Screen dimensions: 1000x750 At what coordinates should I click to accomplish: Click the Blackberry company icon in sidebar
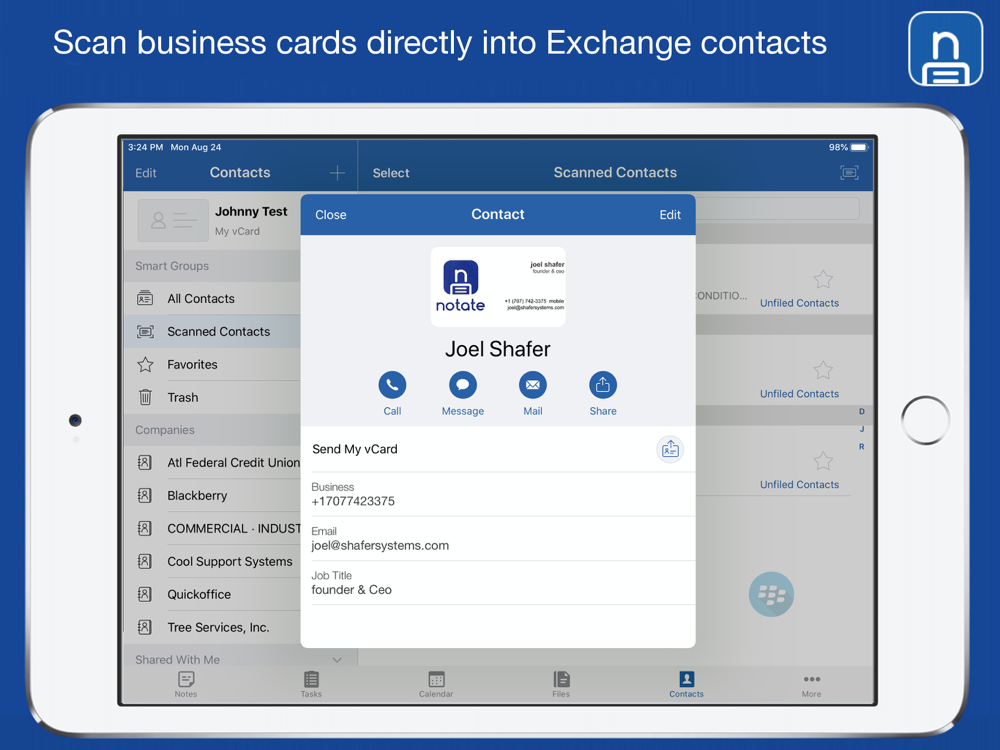click(x=145, y=496)
